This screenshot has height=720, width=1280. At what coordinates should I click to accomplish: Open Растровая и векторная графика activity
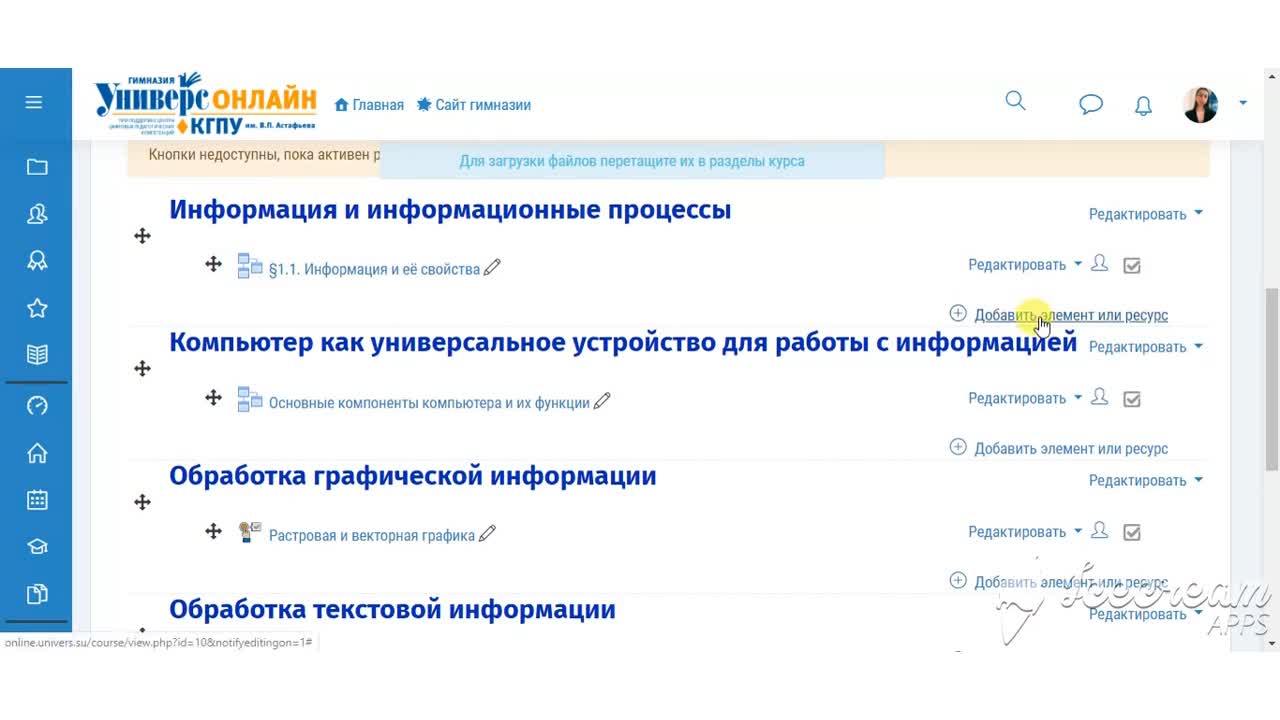click(372, 536)
